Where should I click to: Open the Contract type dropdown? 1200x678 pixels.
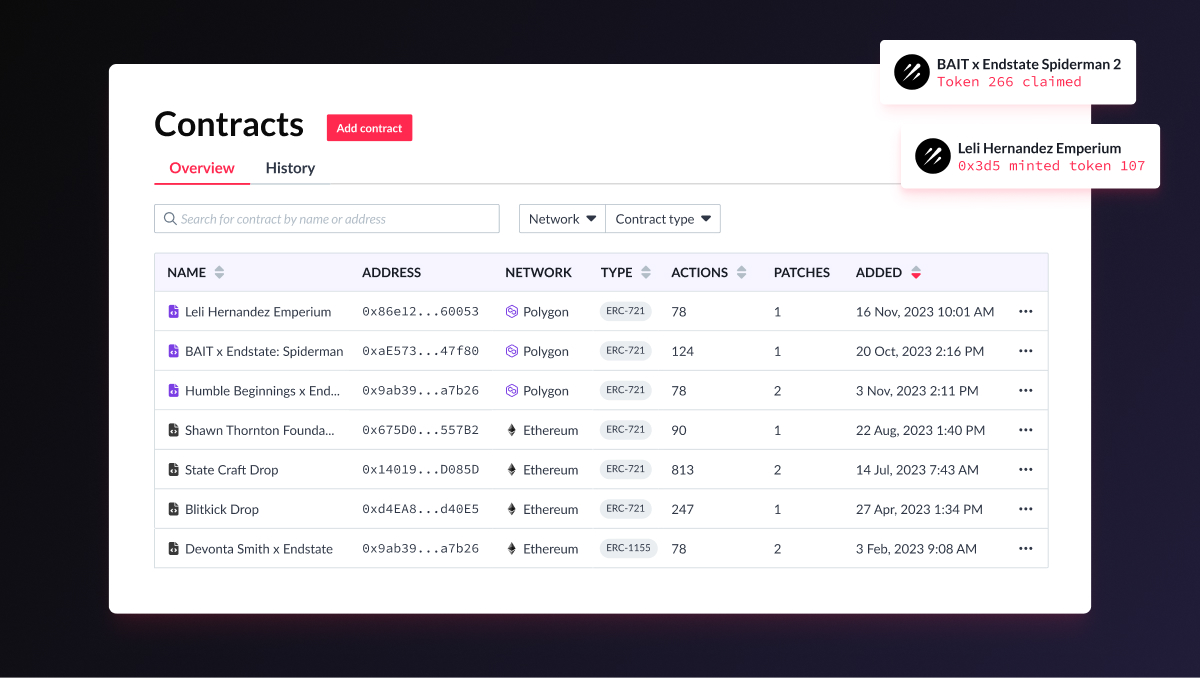pos(663,218)
